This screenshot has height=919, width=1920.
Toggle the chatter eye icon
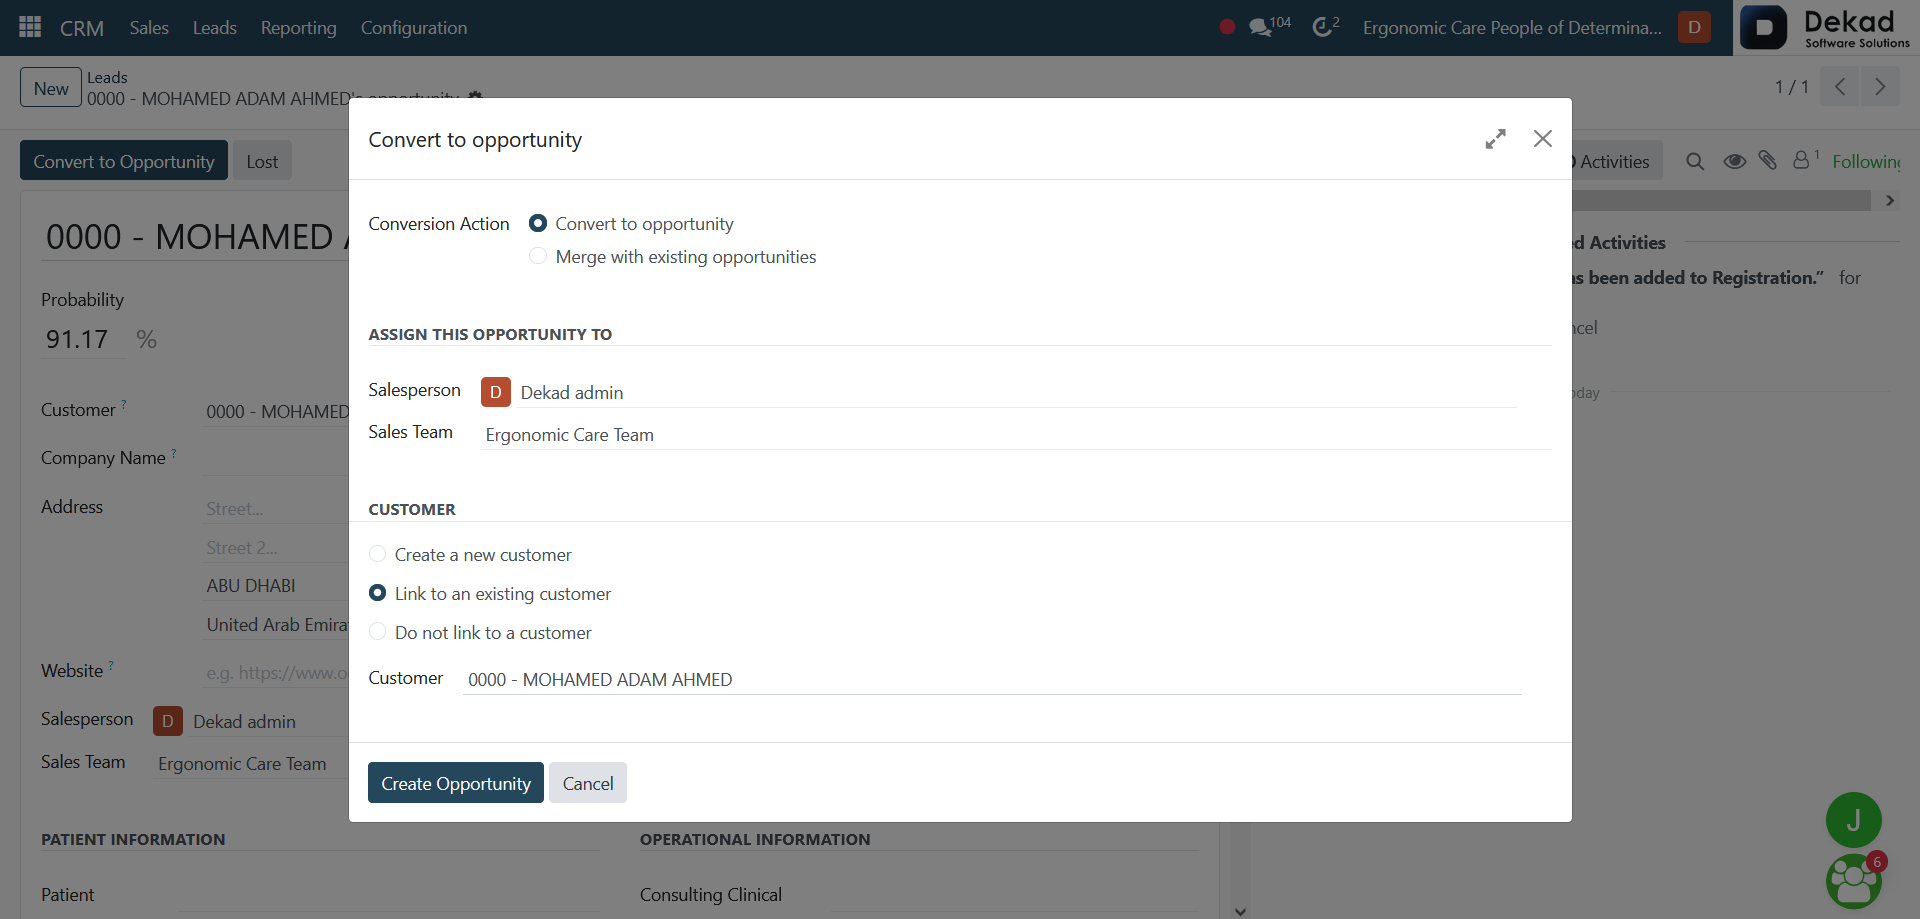point(1734,161)
